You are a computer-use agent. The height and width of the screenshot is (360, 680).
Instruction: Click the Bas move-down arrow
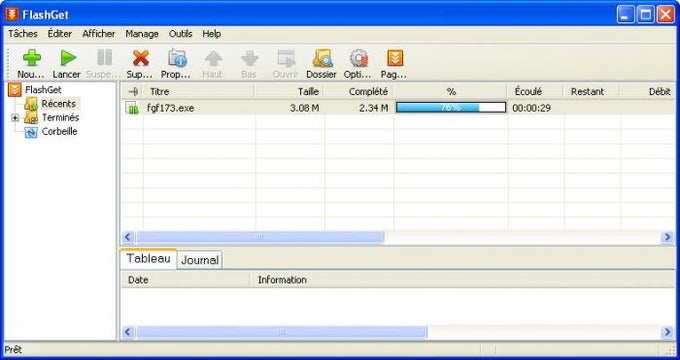[x=250, y=58]
